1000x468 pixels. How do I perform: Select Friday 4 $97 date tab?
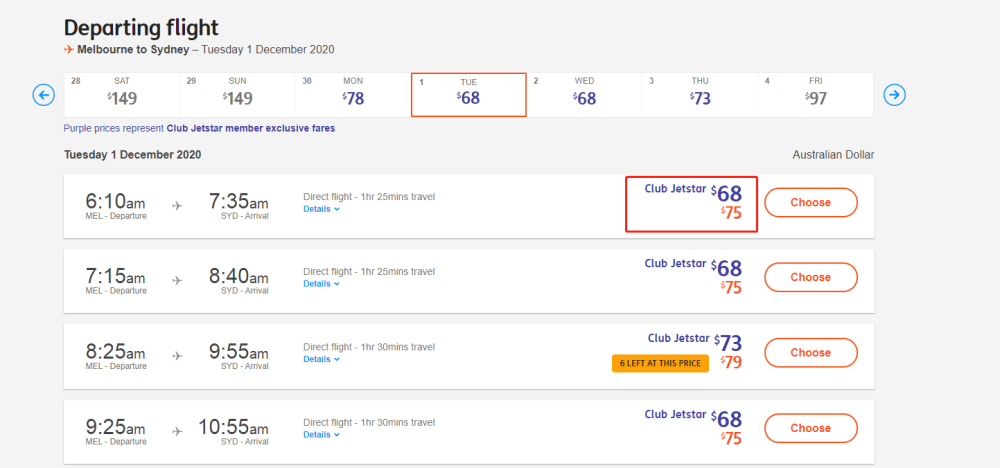815,94
